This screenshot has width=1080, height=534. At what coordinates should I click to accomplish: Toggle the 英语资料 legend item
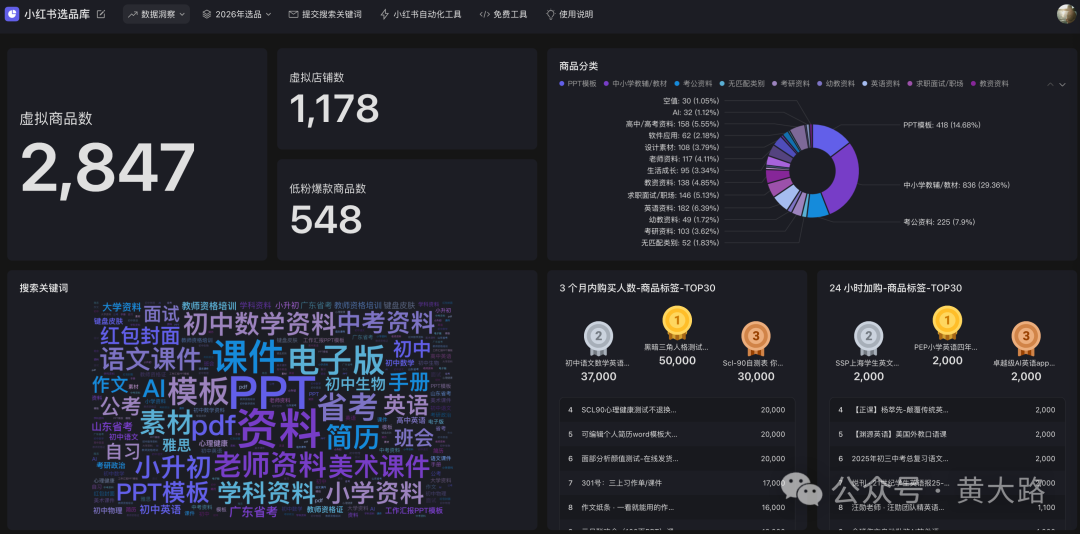(x=881, y=83)
